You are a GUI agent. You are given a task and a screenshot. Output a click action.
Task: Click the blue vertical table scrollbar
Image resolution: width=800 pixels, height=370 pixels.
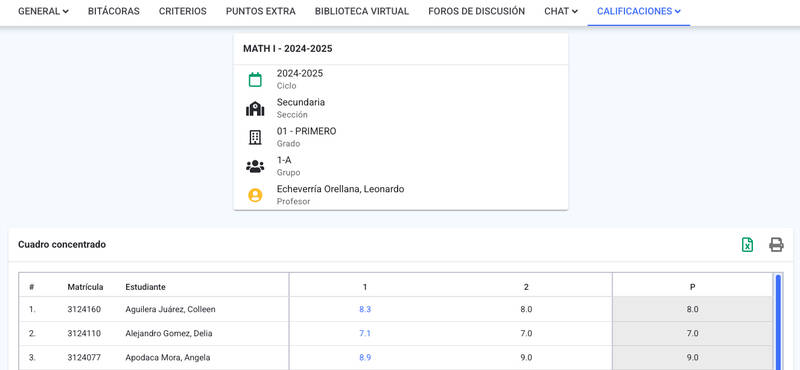778,322
